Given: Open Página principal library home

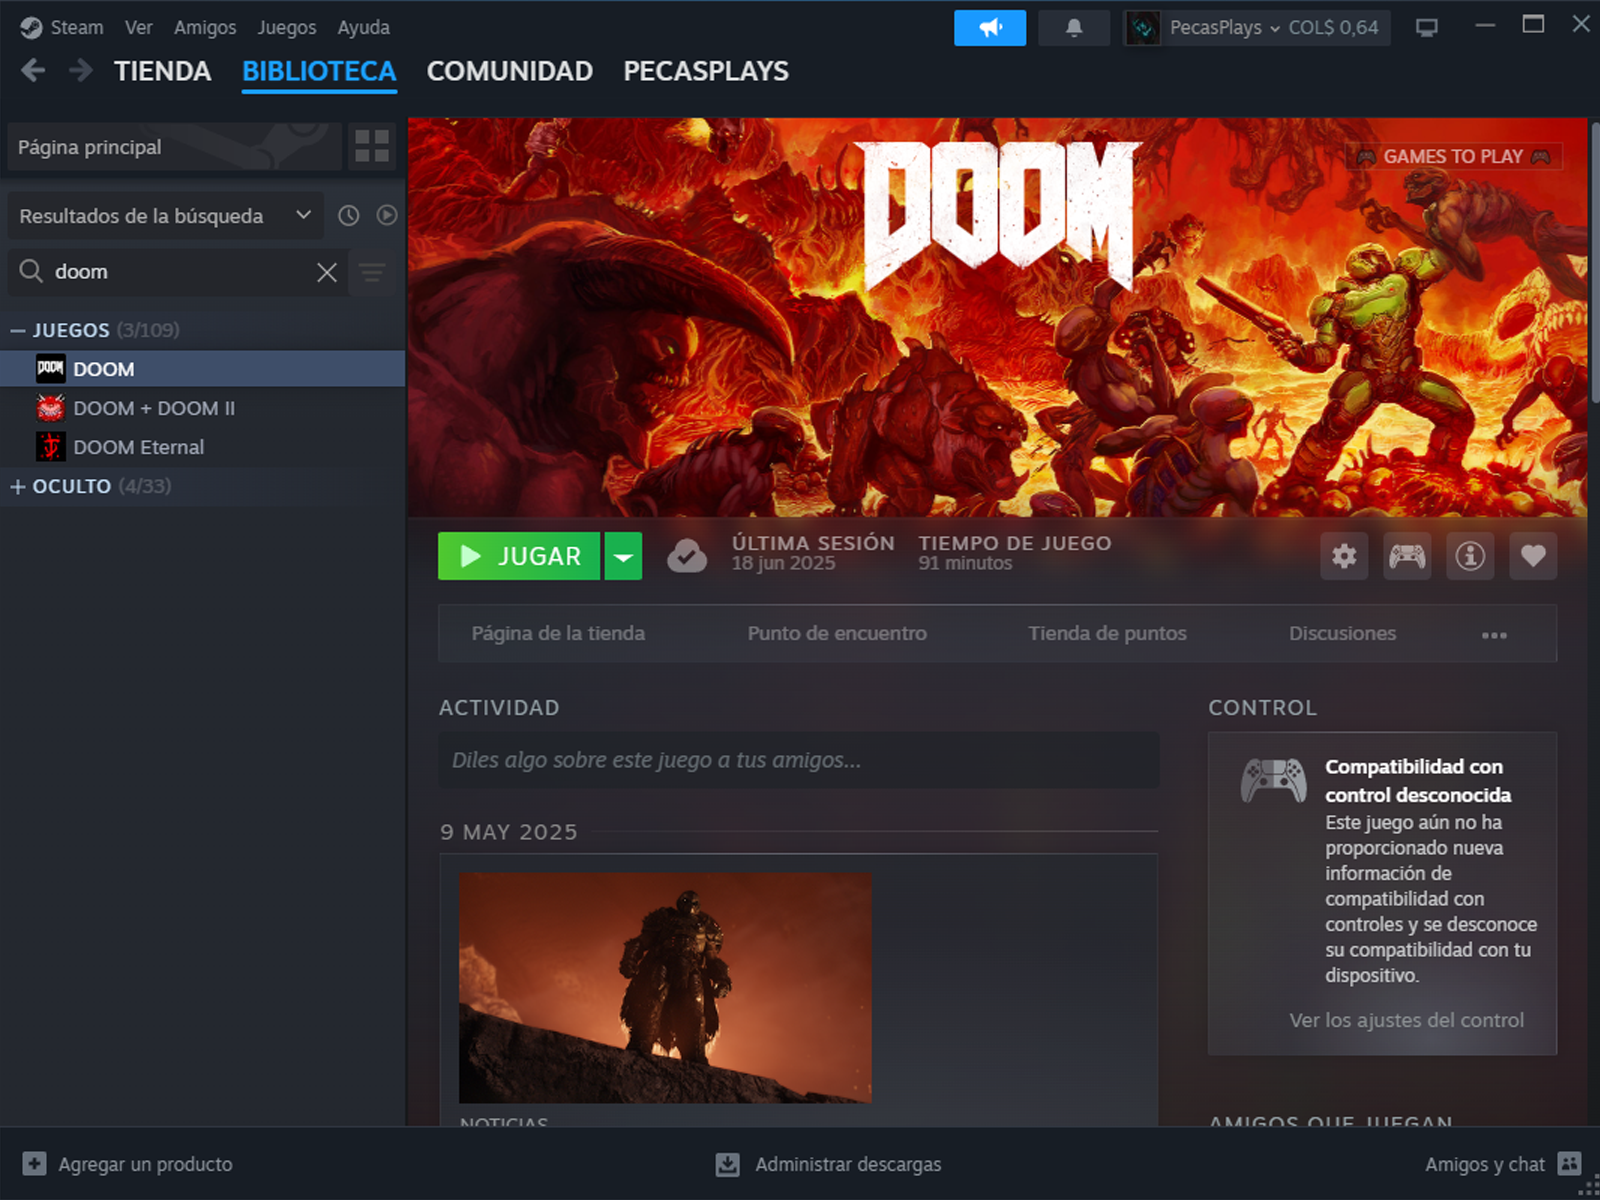Looking at the screenshot, I should click(x=174, y=147).
